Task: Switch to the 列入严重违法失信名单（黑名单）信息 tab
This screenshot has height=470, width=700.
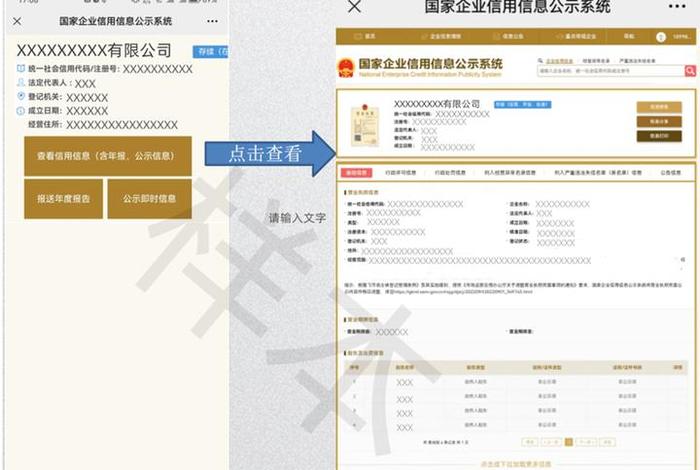Action: (x=598, y=172)
